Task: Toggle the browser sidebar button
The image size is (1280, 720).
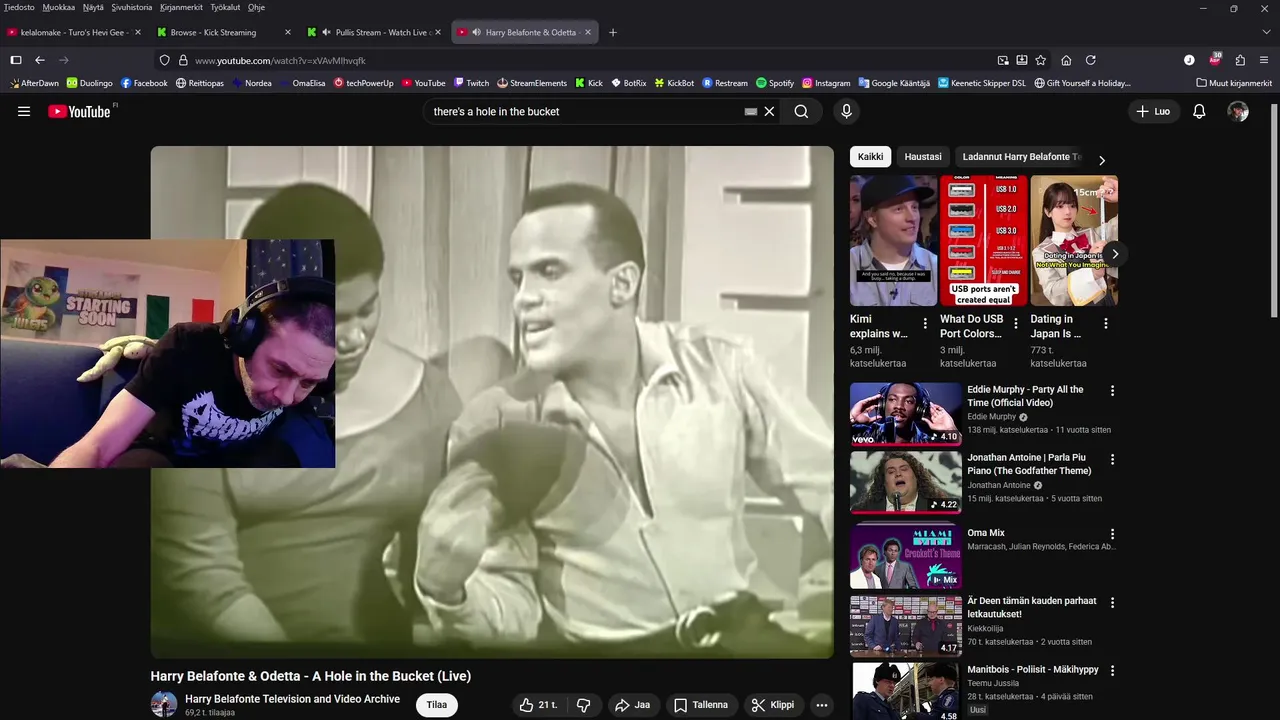Action: pos(16,60)
